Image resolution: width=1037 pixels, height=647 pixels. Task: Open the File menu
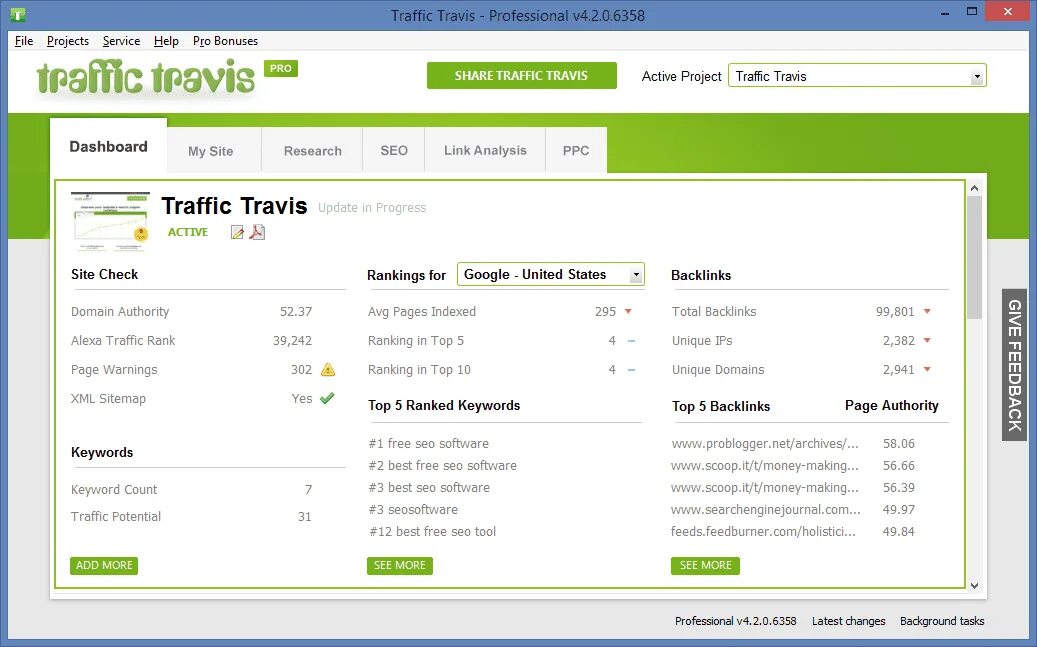[24, 41]
